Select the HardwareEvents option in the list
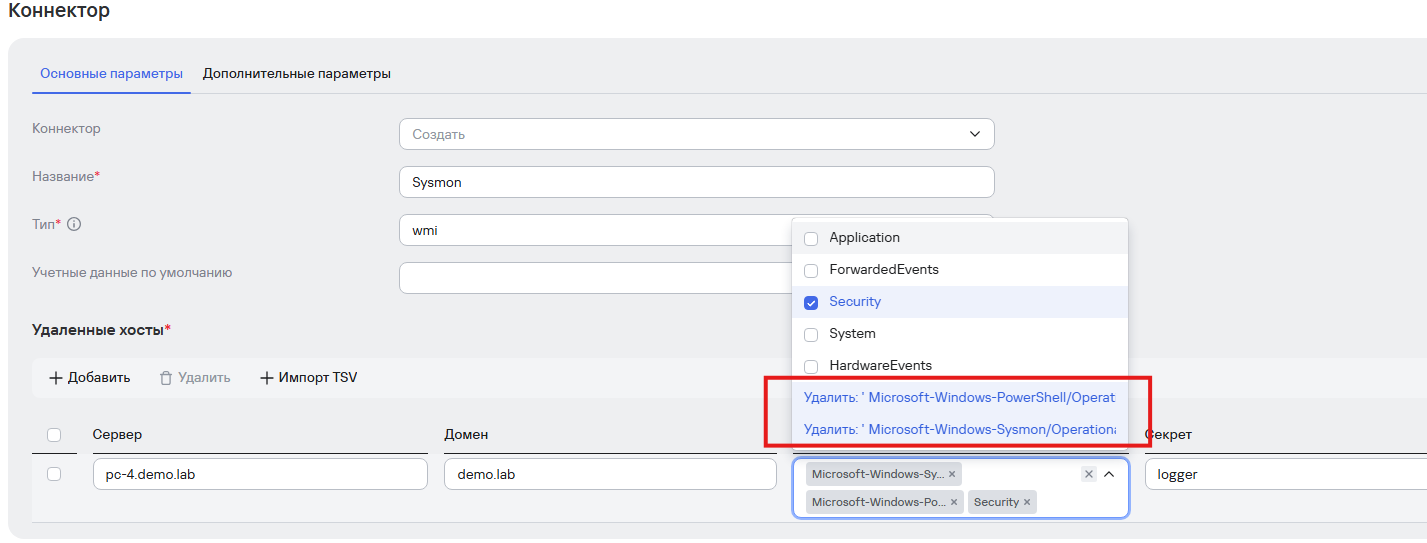This screenshot has width=1427, height=543. 811,366
